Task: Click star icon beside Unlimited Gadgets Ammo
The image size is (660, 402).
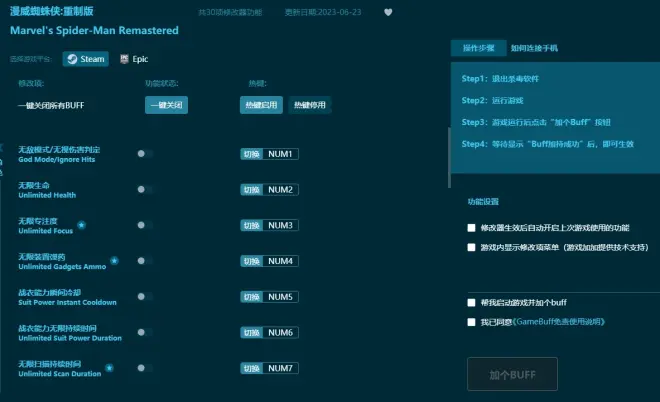Action: coord(114,261)
